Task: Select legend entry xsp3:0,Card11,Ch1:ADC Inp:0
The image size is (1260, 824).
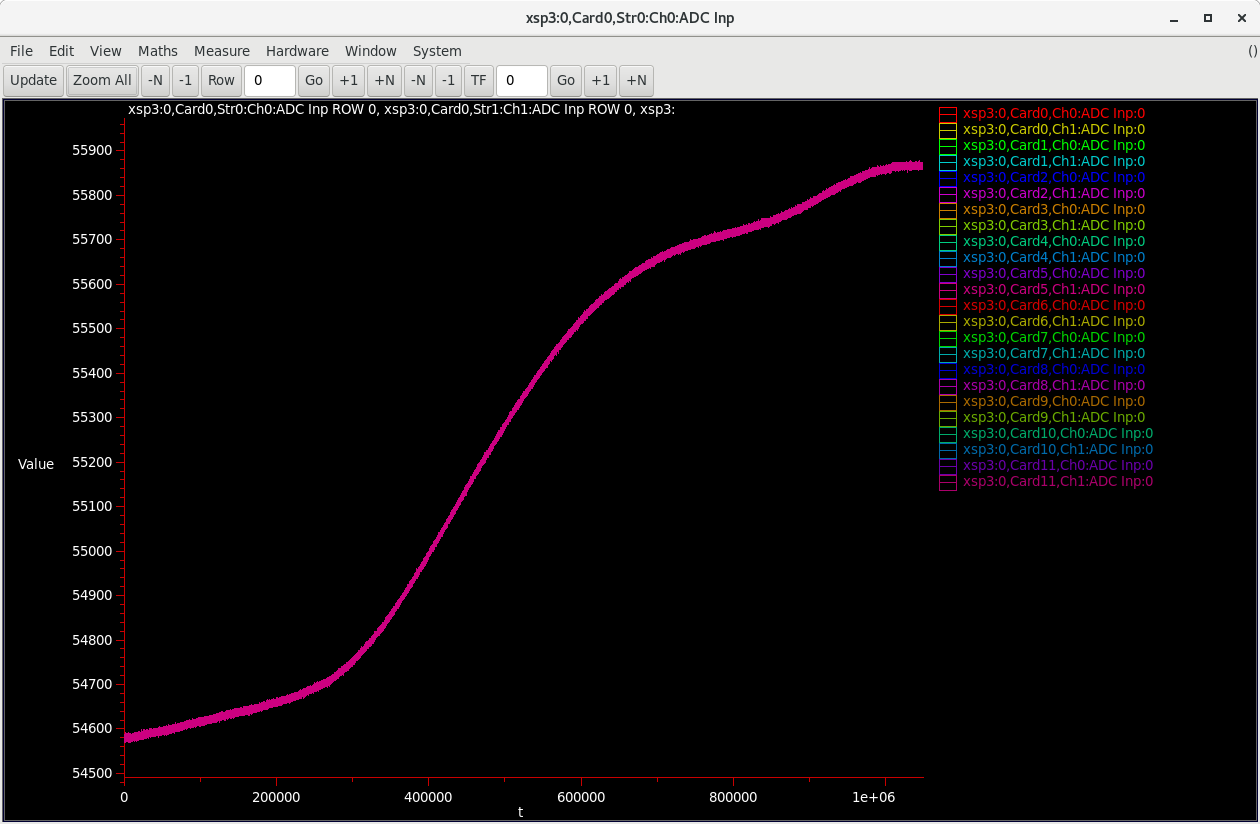Action: pos(1058,481)
